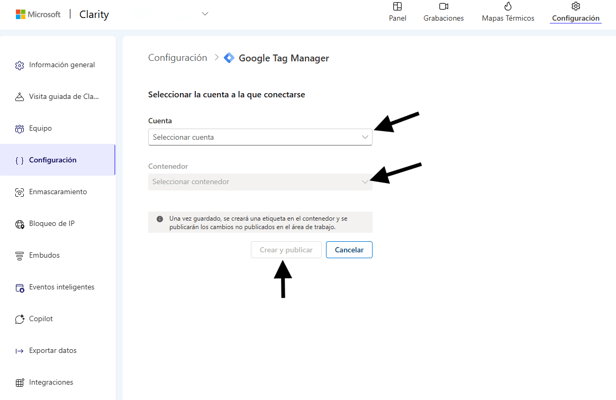Click the chevron of the Cuenta dropdown
This screenshot has height=400, width=616.
pos(365,137)
